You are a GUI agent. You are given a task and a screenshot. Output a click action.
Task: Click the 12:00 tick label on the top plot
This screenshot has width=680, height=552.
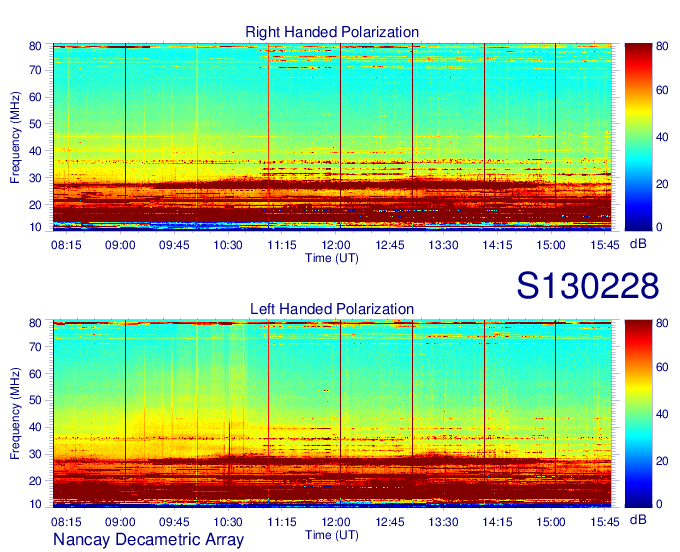(336, 245)
